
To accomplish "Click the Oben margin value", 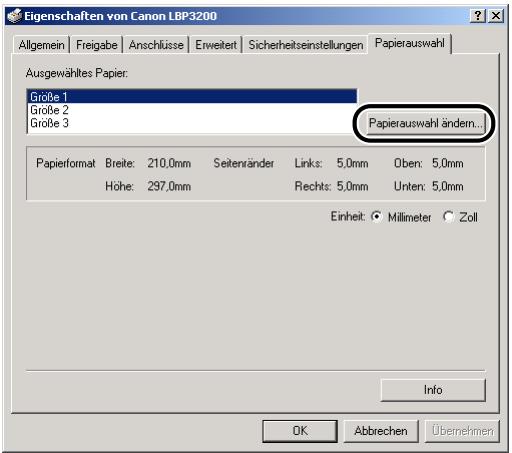I will [448, 163].
